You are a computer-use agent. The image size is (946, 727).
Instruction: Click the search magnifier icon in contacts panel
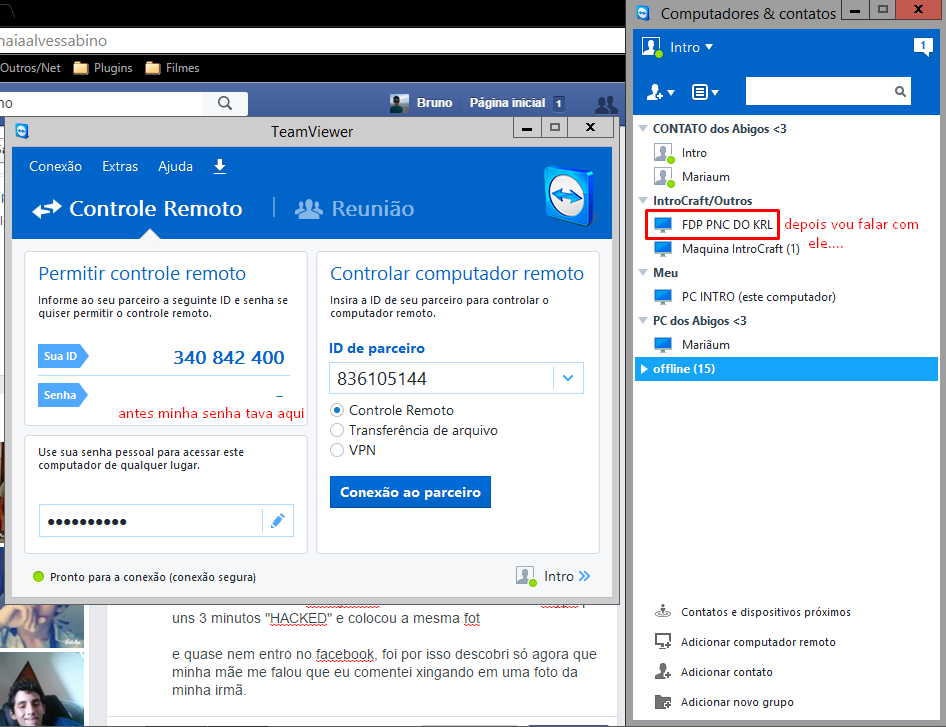[900, 91]
